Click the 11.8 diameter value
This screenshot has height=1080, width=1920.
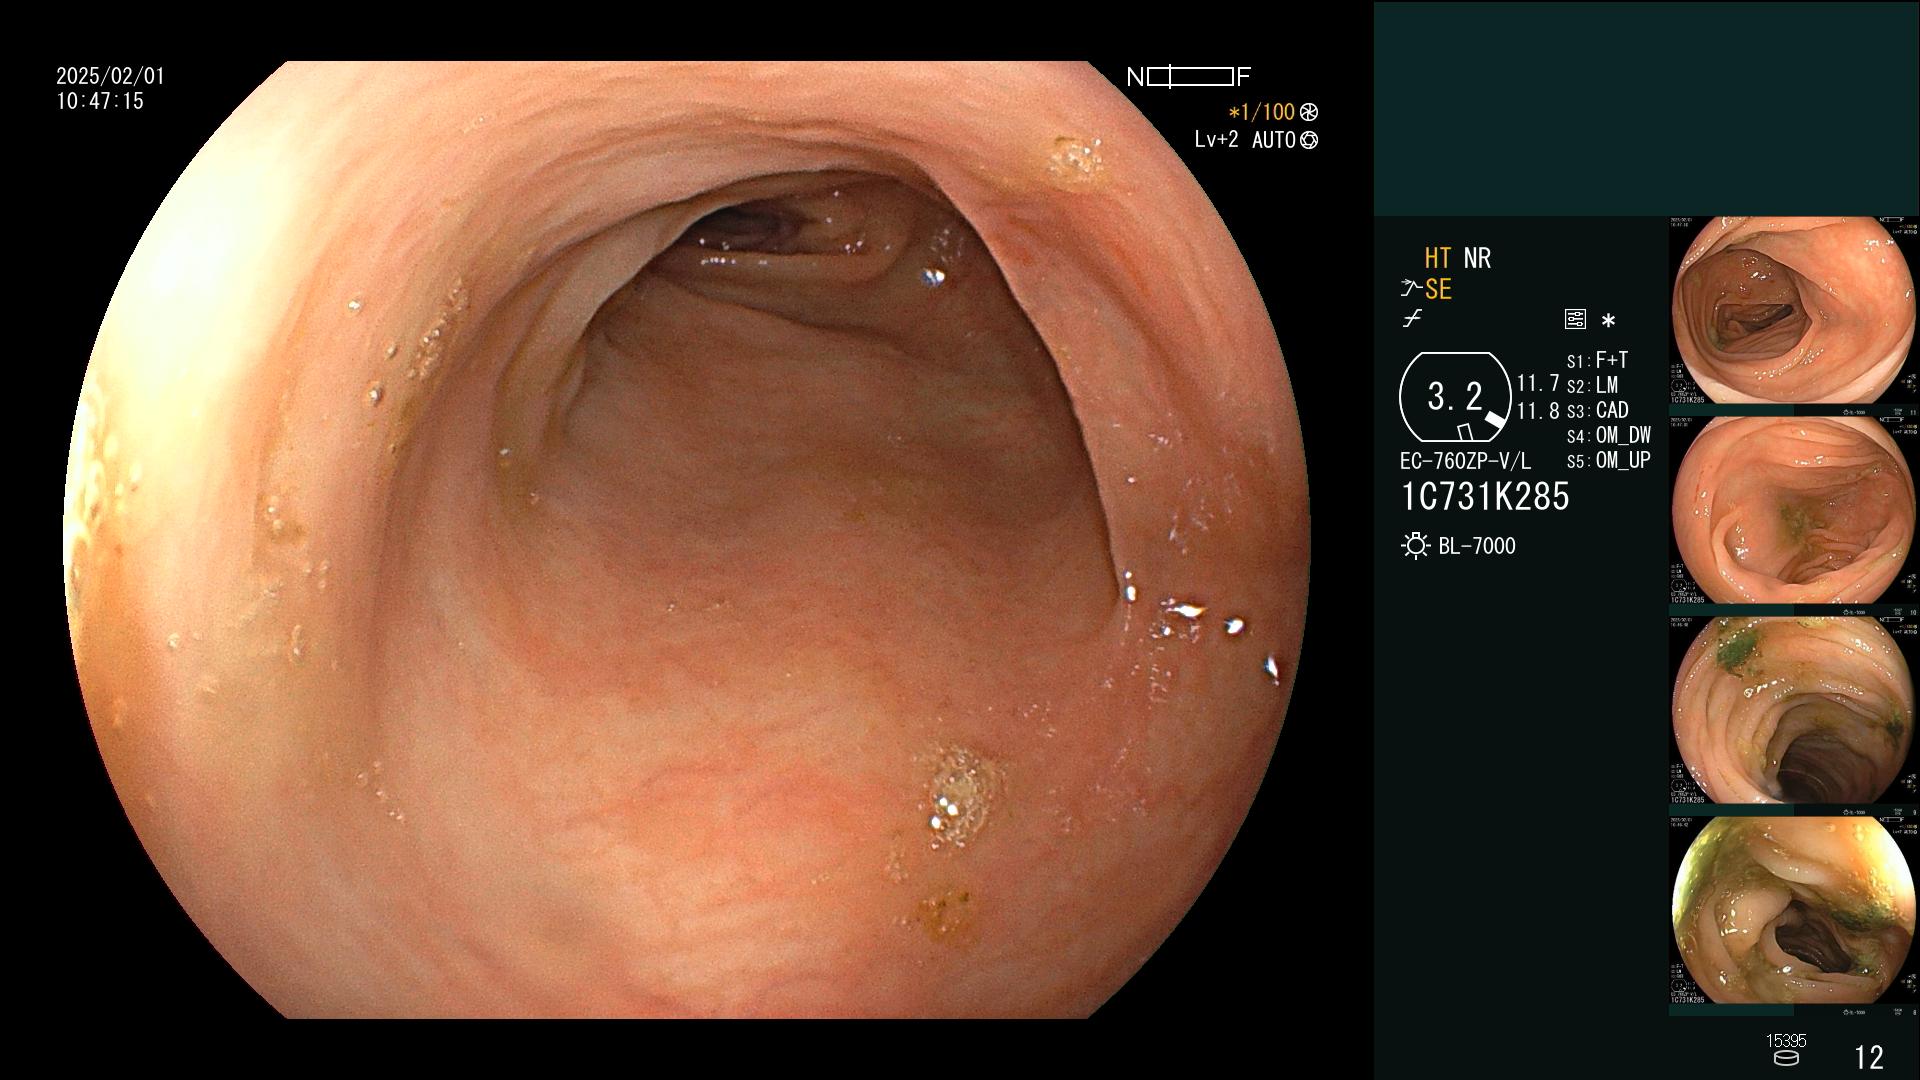1538,411
